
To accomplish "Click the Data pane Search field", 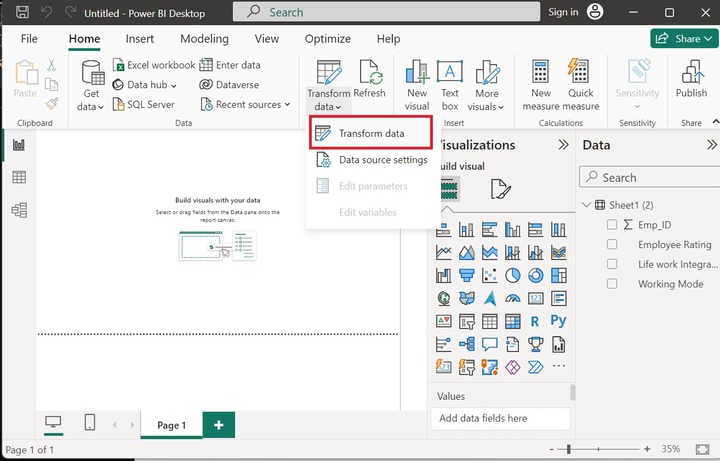I will point(649,177).
